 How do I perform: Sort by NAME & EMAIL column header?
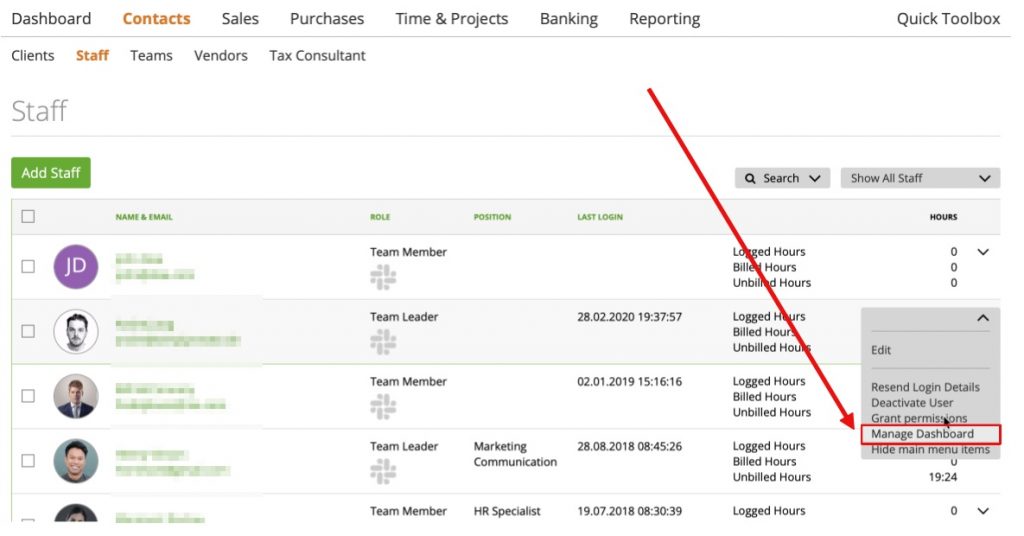(144, 217)
